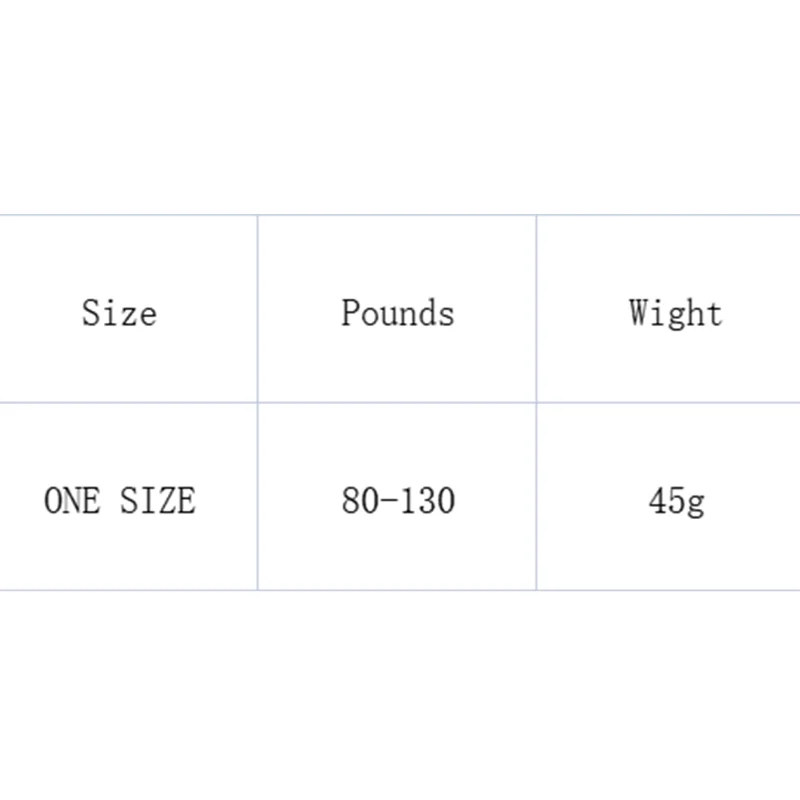This screenshot has width=800, height=800.
Task: Click the Wight header text
Action: (x=675, y=313)
